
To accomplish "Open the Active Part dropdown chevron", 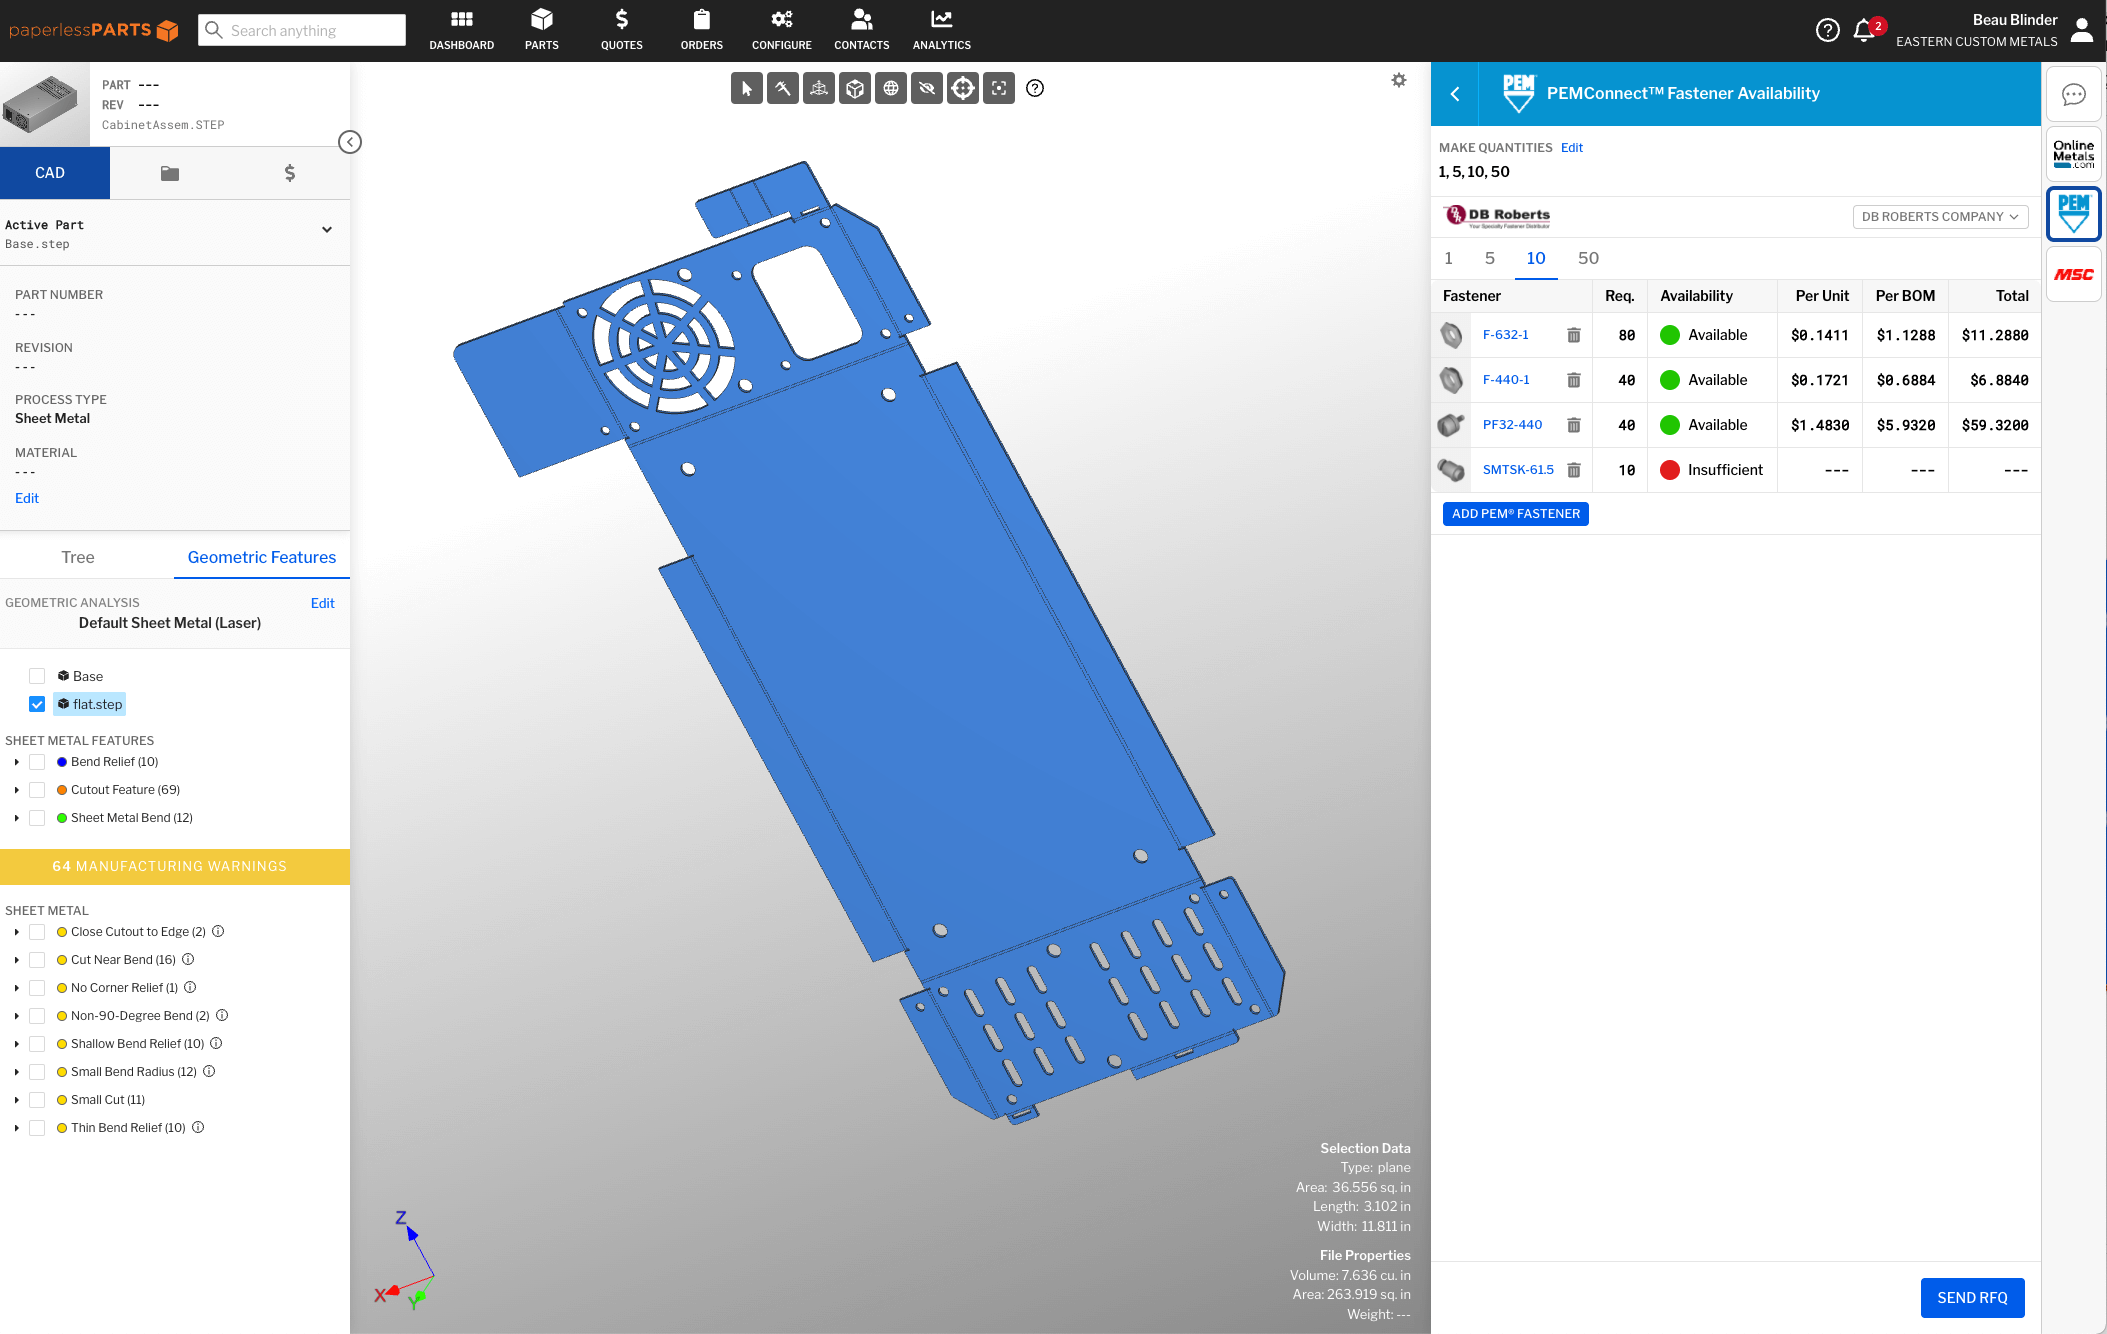I will pyautogui.click(x=326, y=230).
